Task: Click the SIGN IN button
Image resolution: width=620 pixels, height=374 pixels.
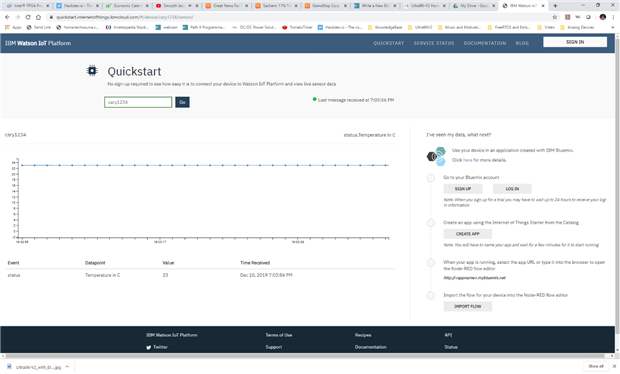Action: pyautogui.click(x=575, y=42)
